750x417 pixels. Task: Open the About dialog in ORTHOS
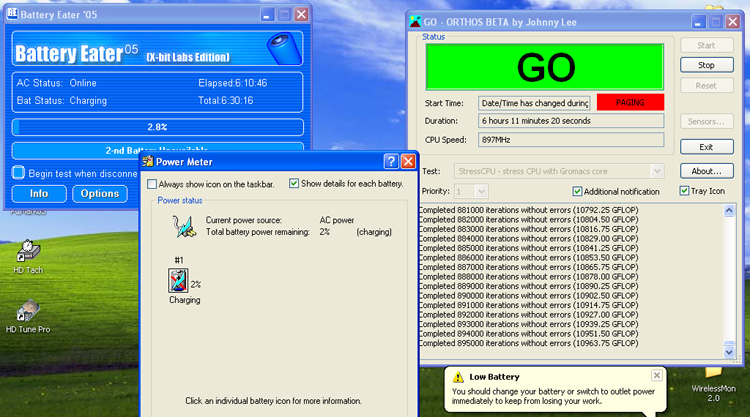point(706,171)
